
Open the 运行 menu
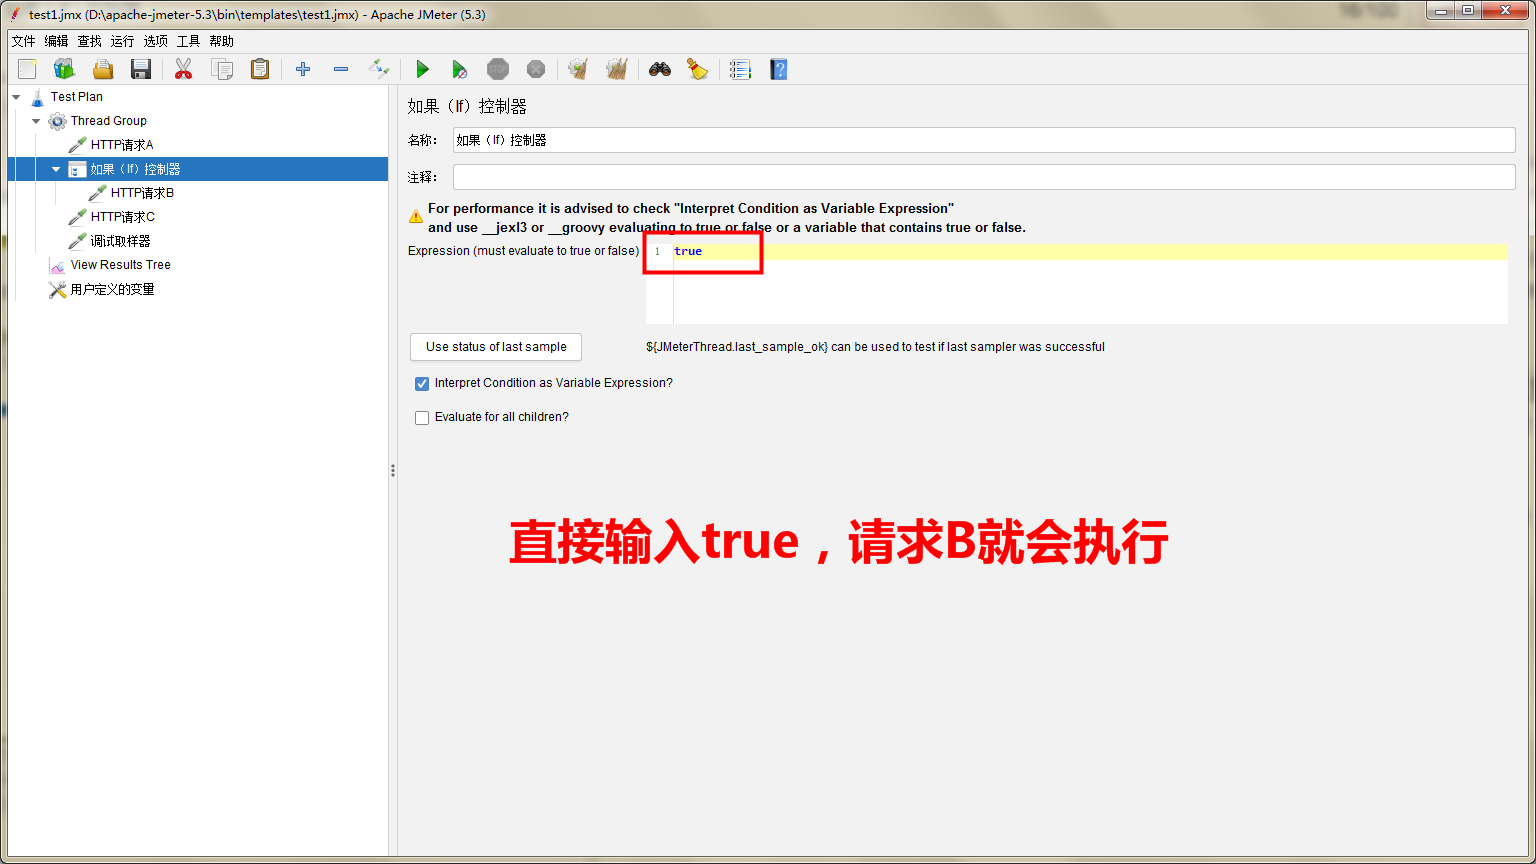pyautogui.click(x=122, y=41)
